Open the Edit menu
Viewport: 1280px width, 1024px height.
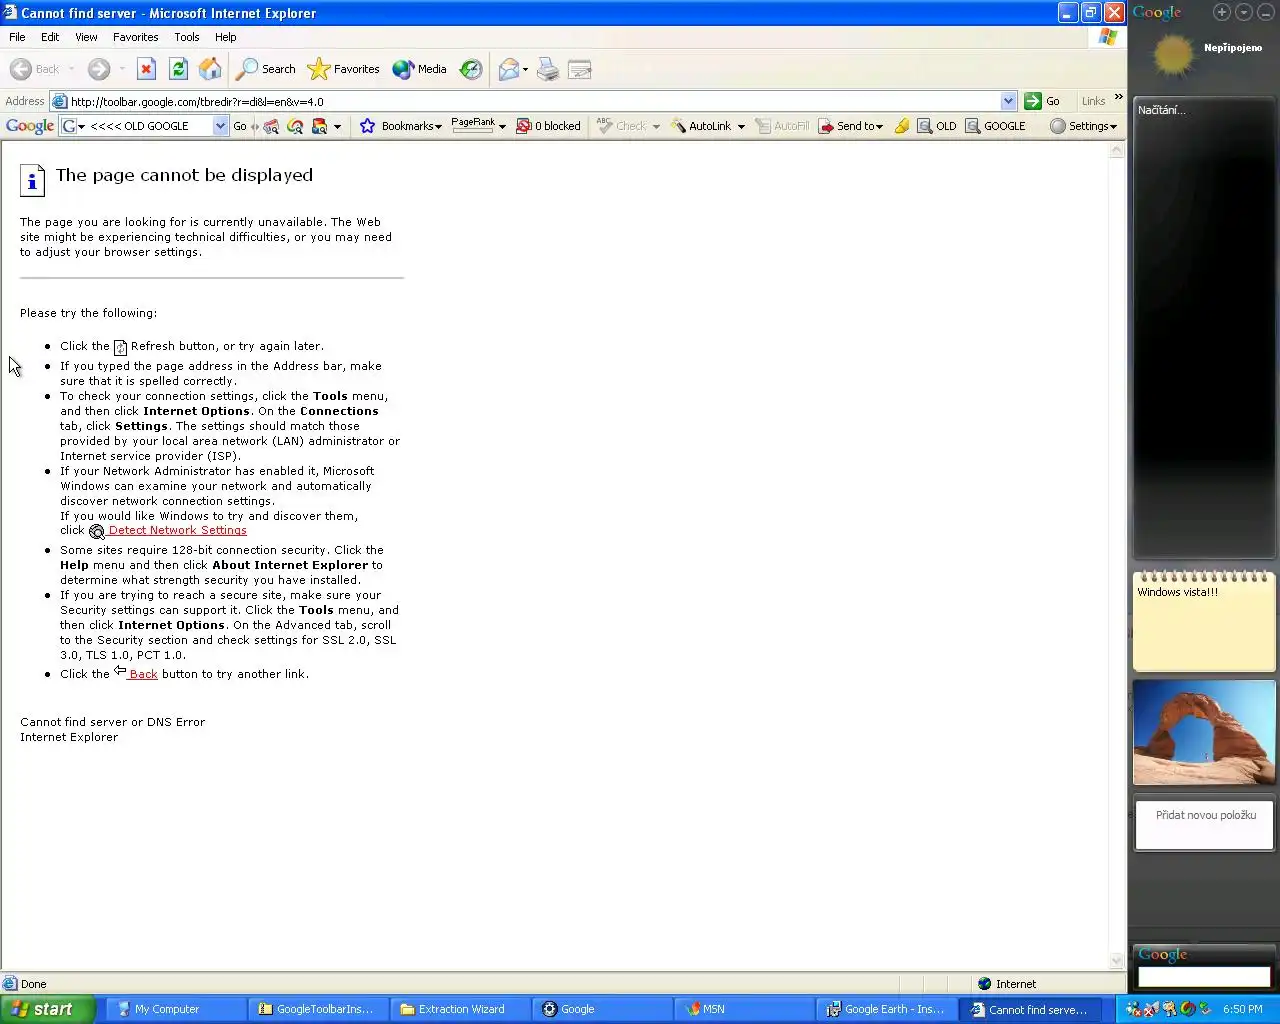point(50,37)
